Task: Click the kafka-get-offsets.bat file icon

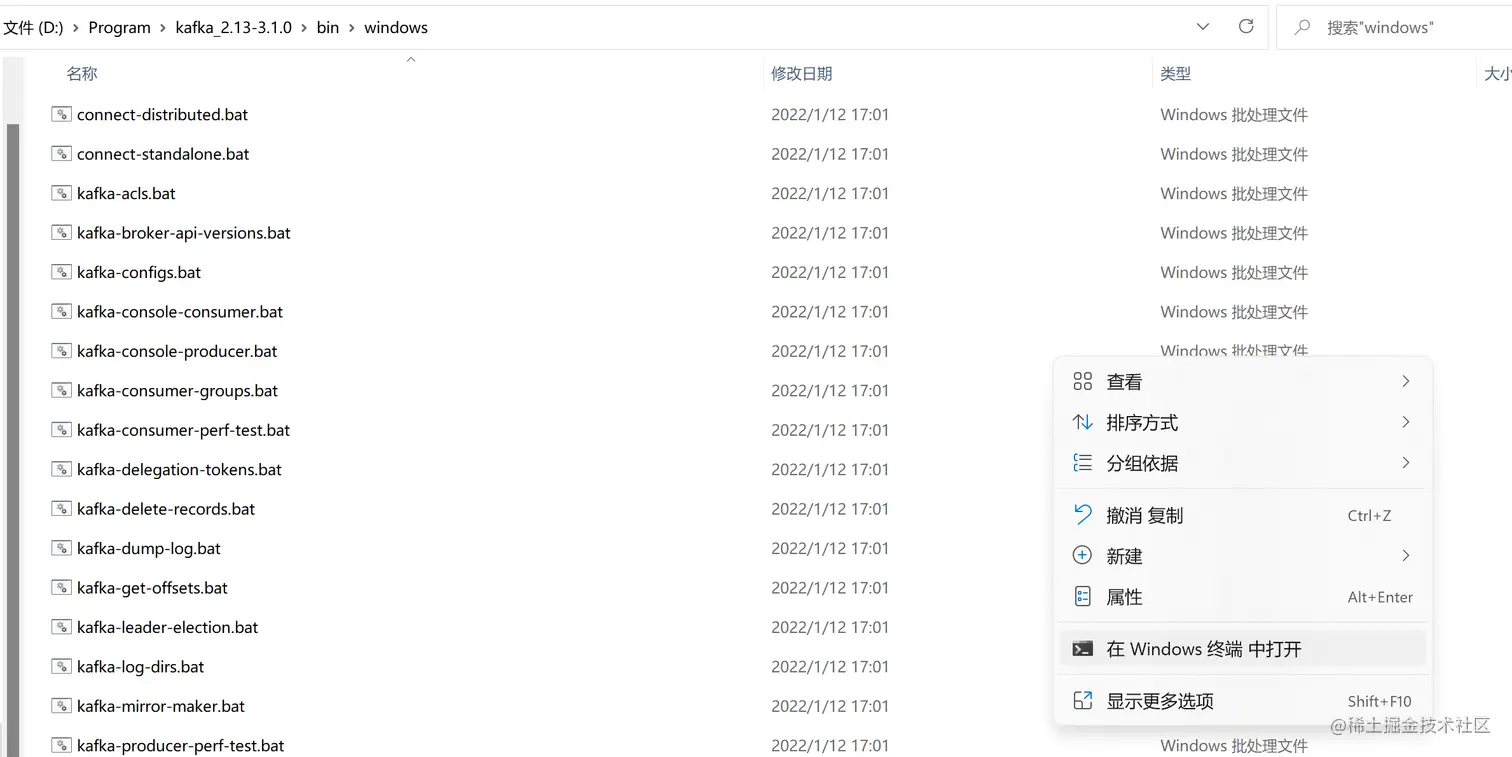Action: 61,588
